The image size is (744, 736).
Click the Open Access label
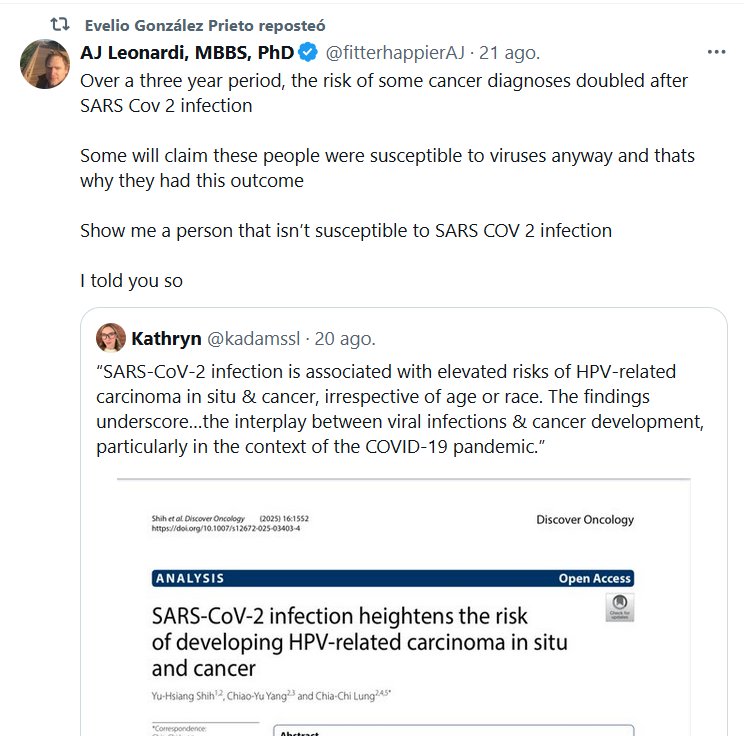594,578
